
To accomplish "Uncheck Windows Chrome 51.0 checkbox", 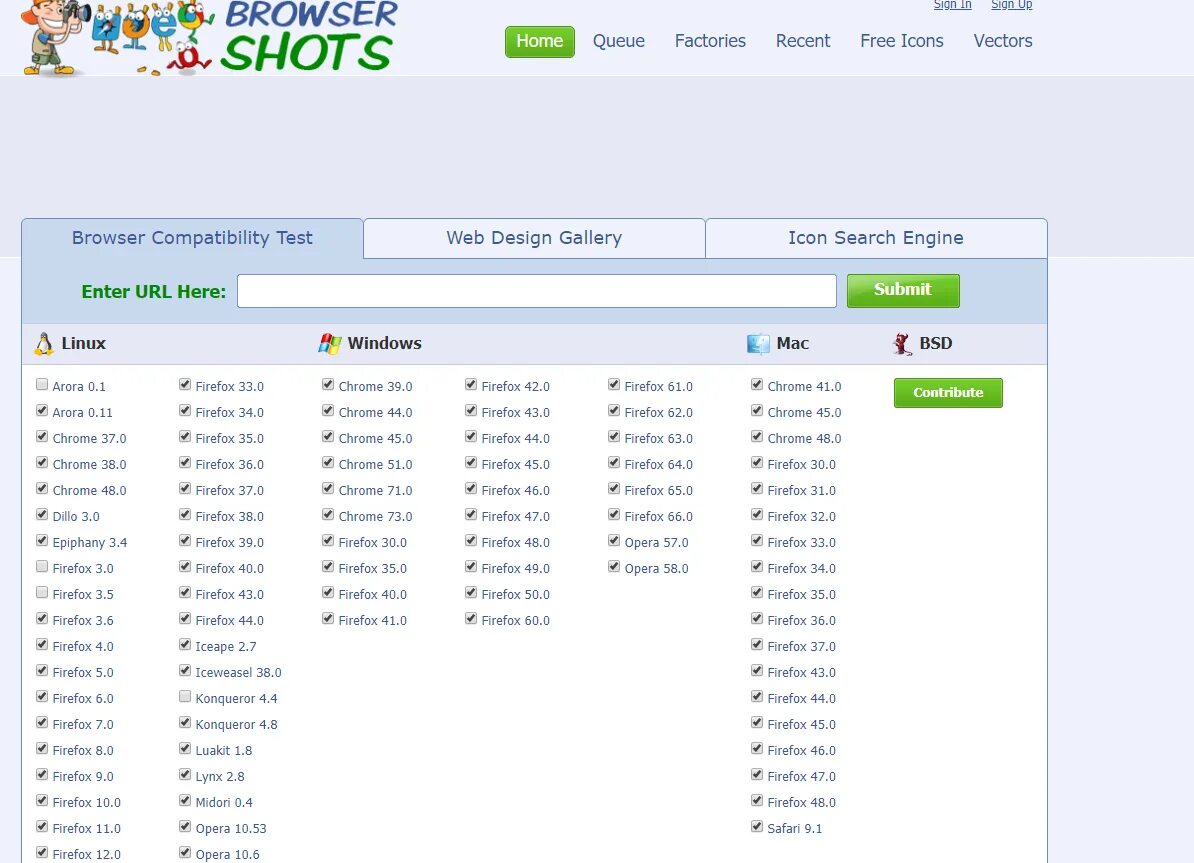I will [x=328, y=462].
